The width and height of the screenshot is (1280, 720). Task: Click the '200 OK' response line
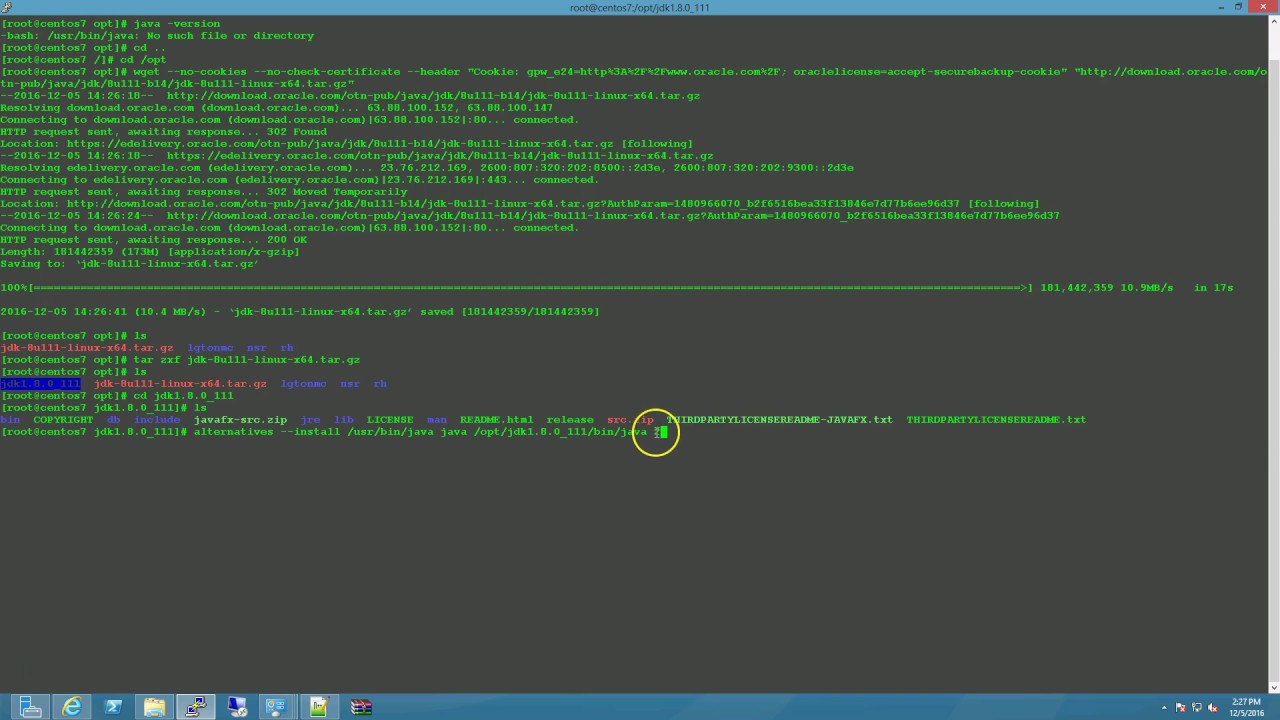tap(154, 240)
